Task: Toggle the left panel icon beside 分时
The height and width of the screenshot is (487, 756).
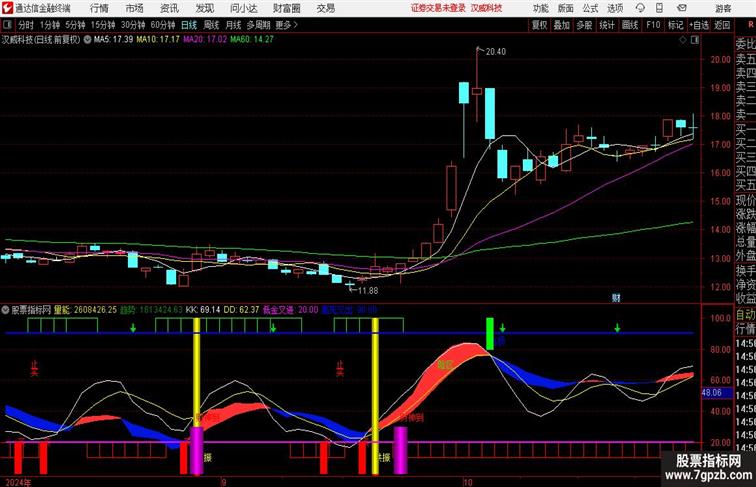Action: 7,25
